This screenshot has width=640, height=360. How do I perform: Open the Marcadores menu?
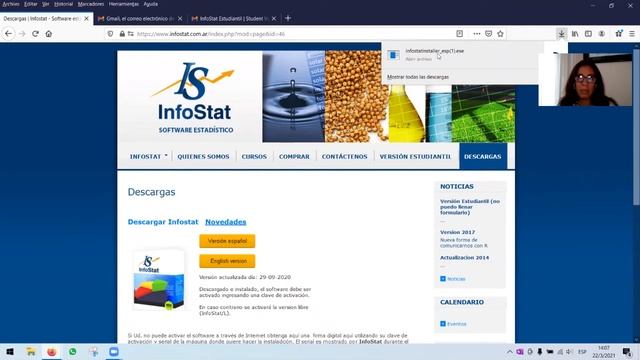click(x=91, y=4)
